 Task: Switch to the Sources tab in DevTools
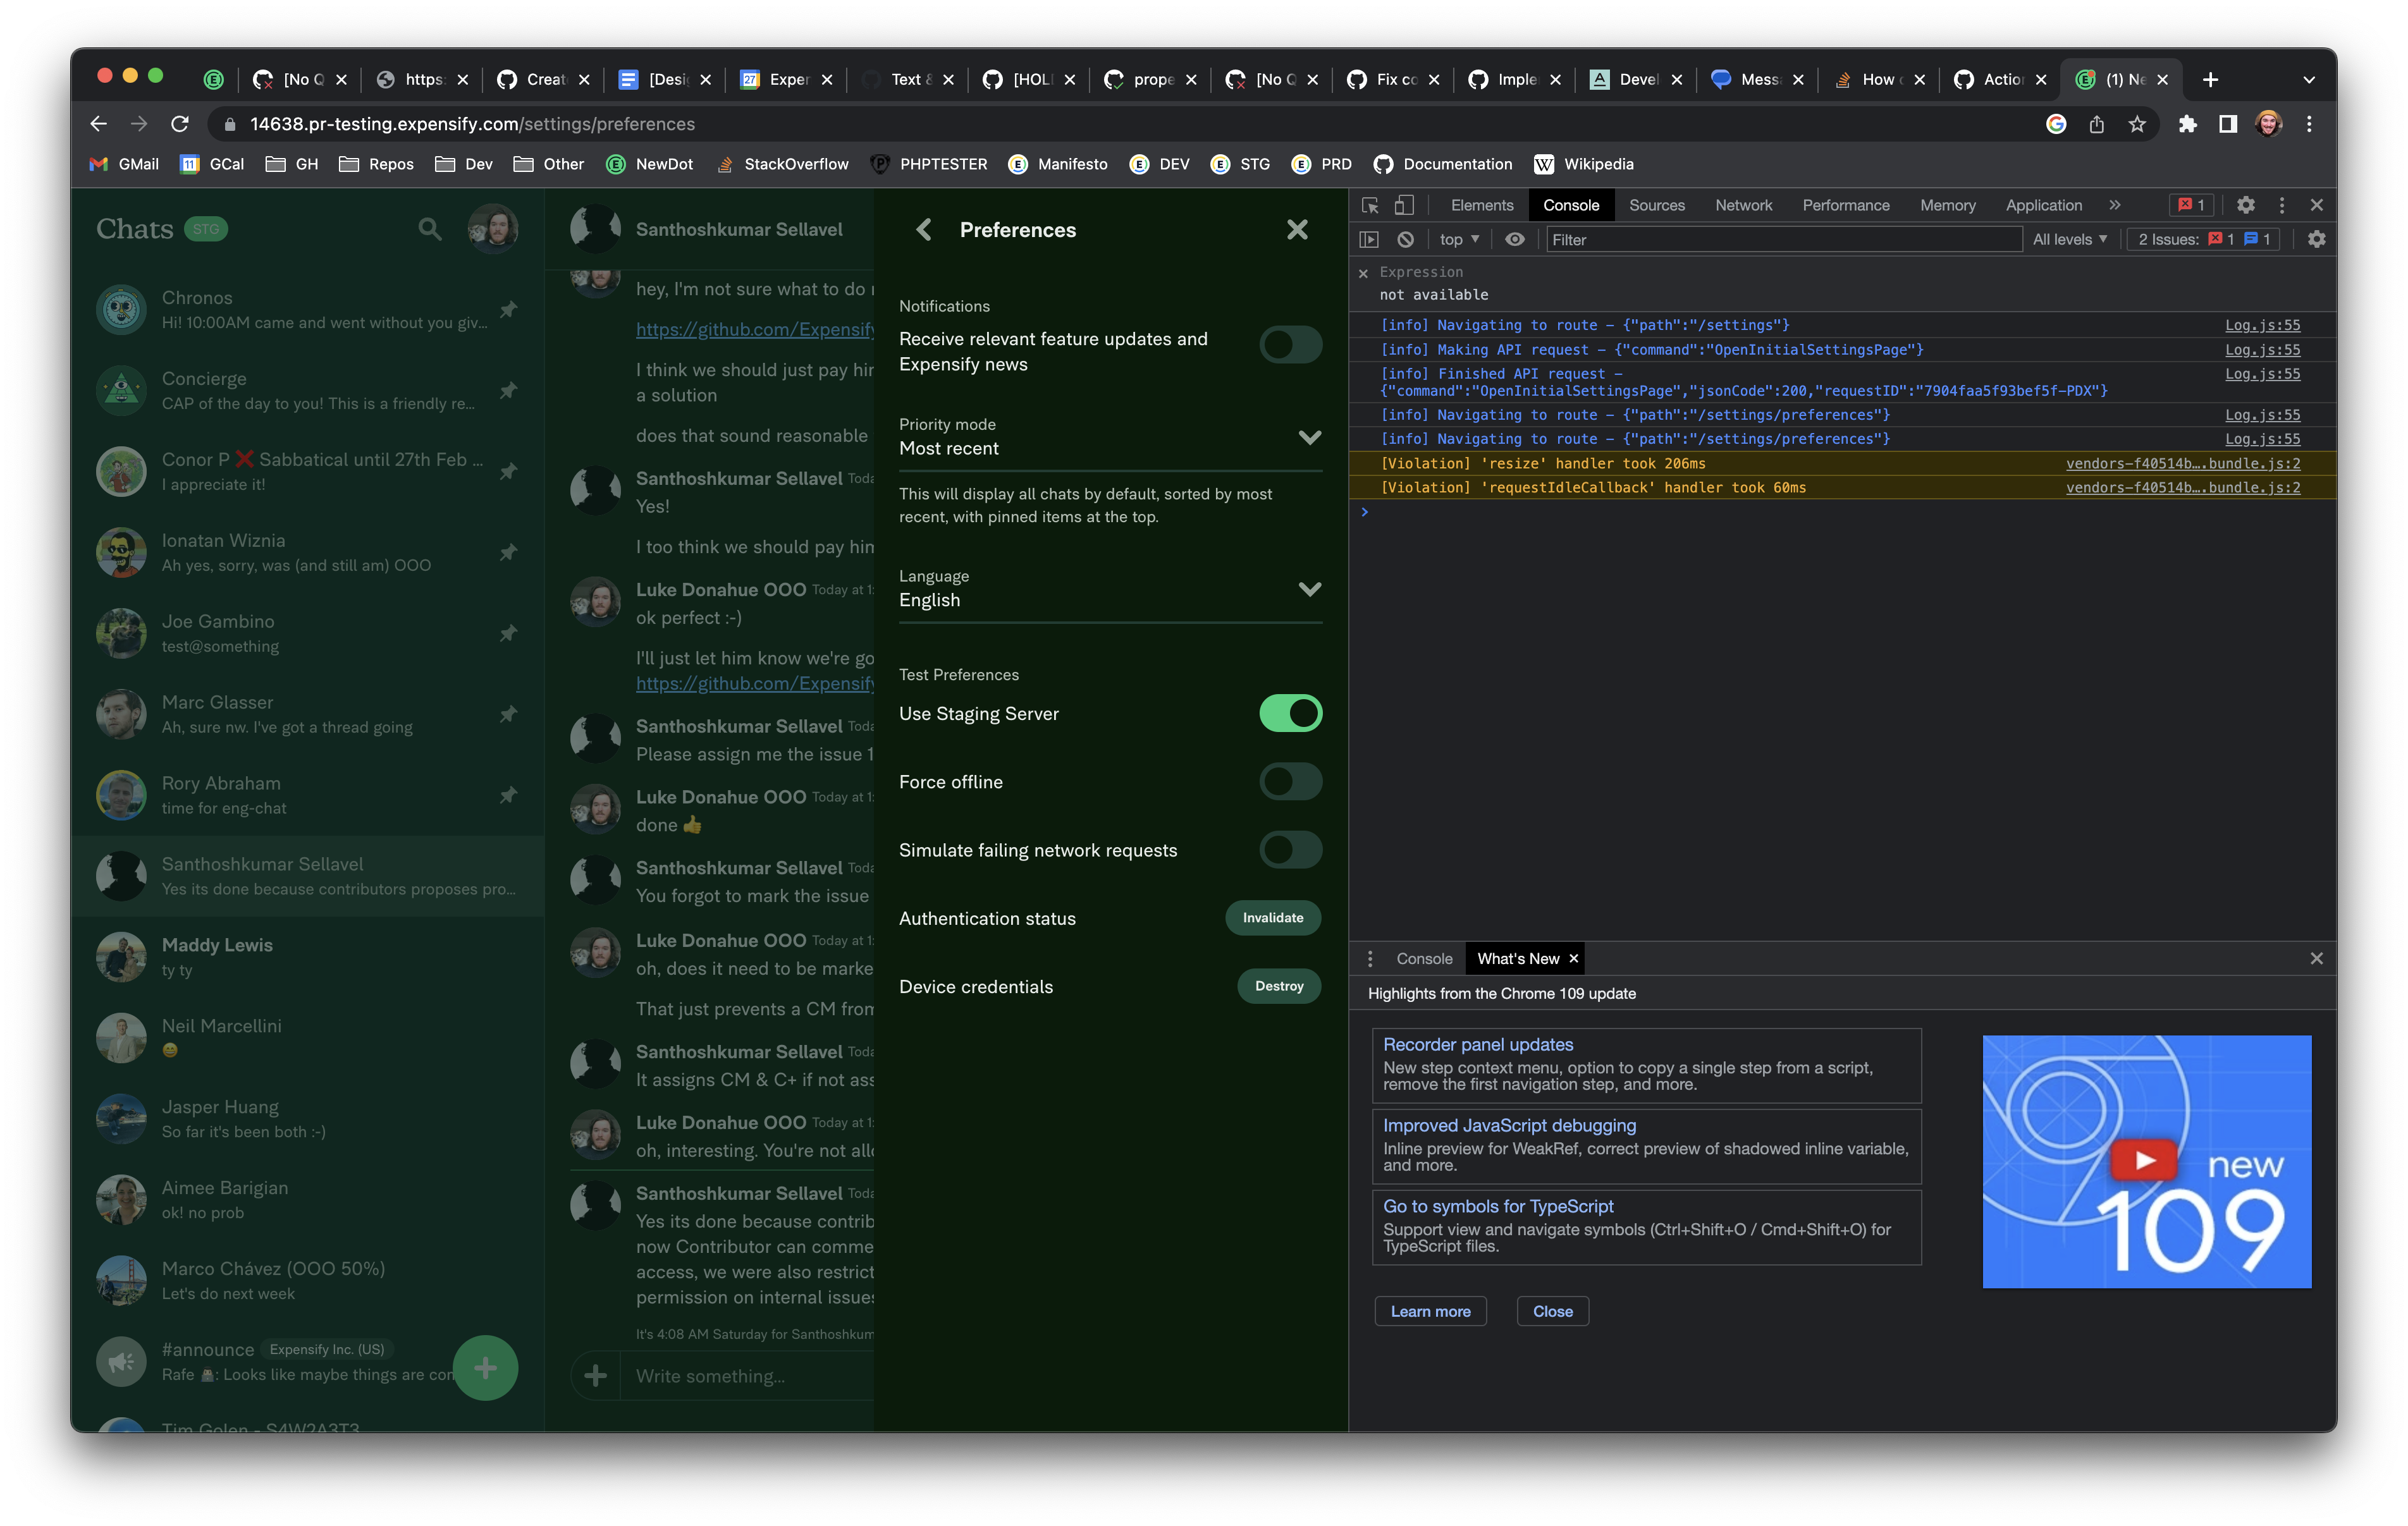point(1656,205)
